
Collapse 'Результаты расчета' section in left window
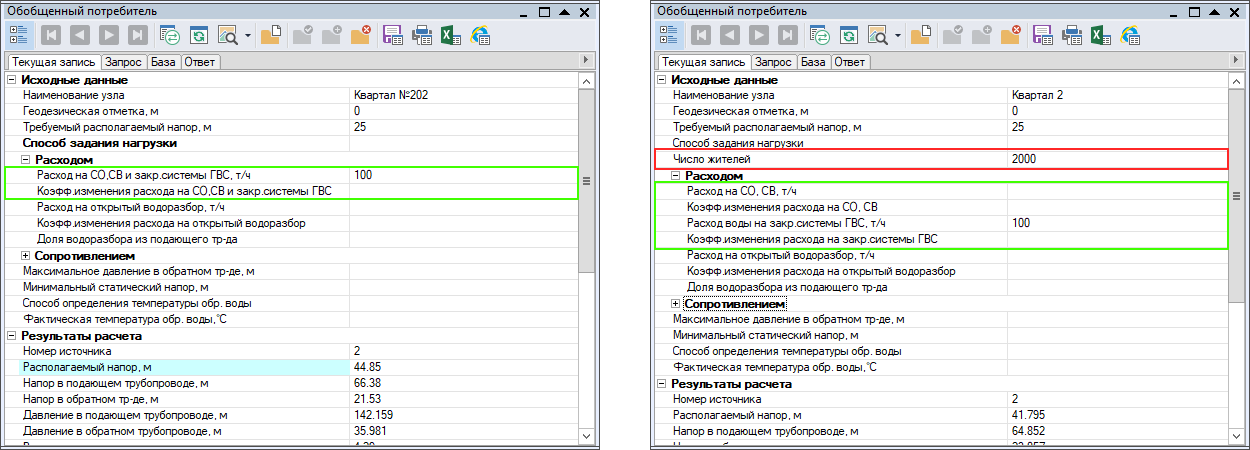click(x=12, y=336)
